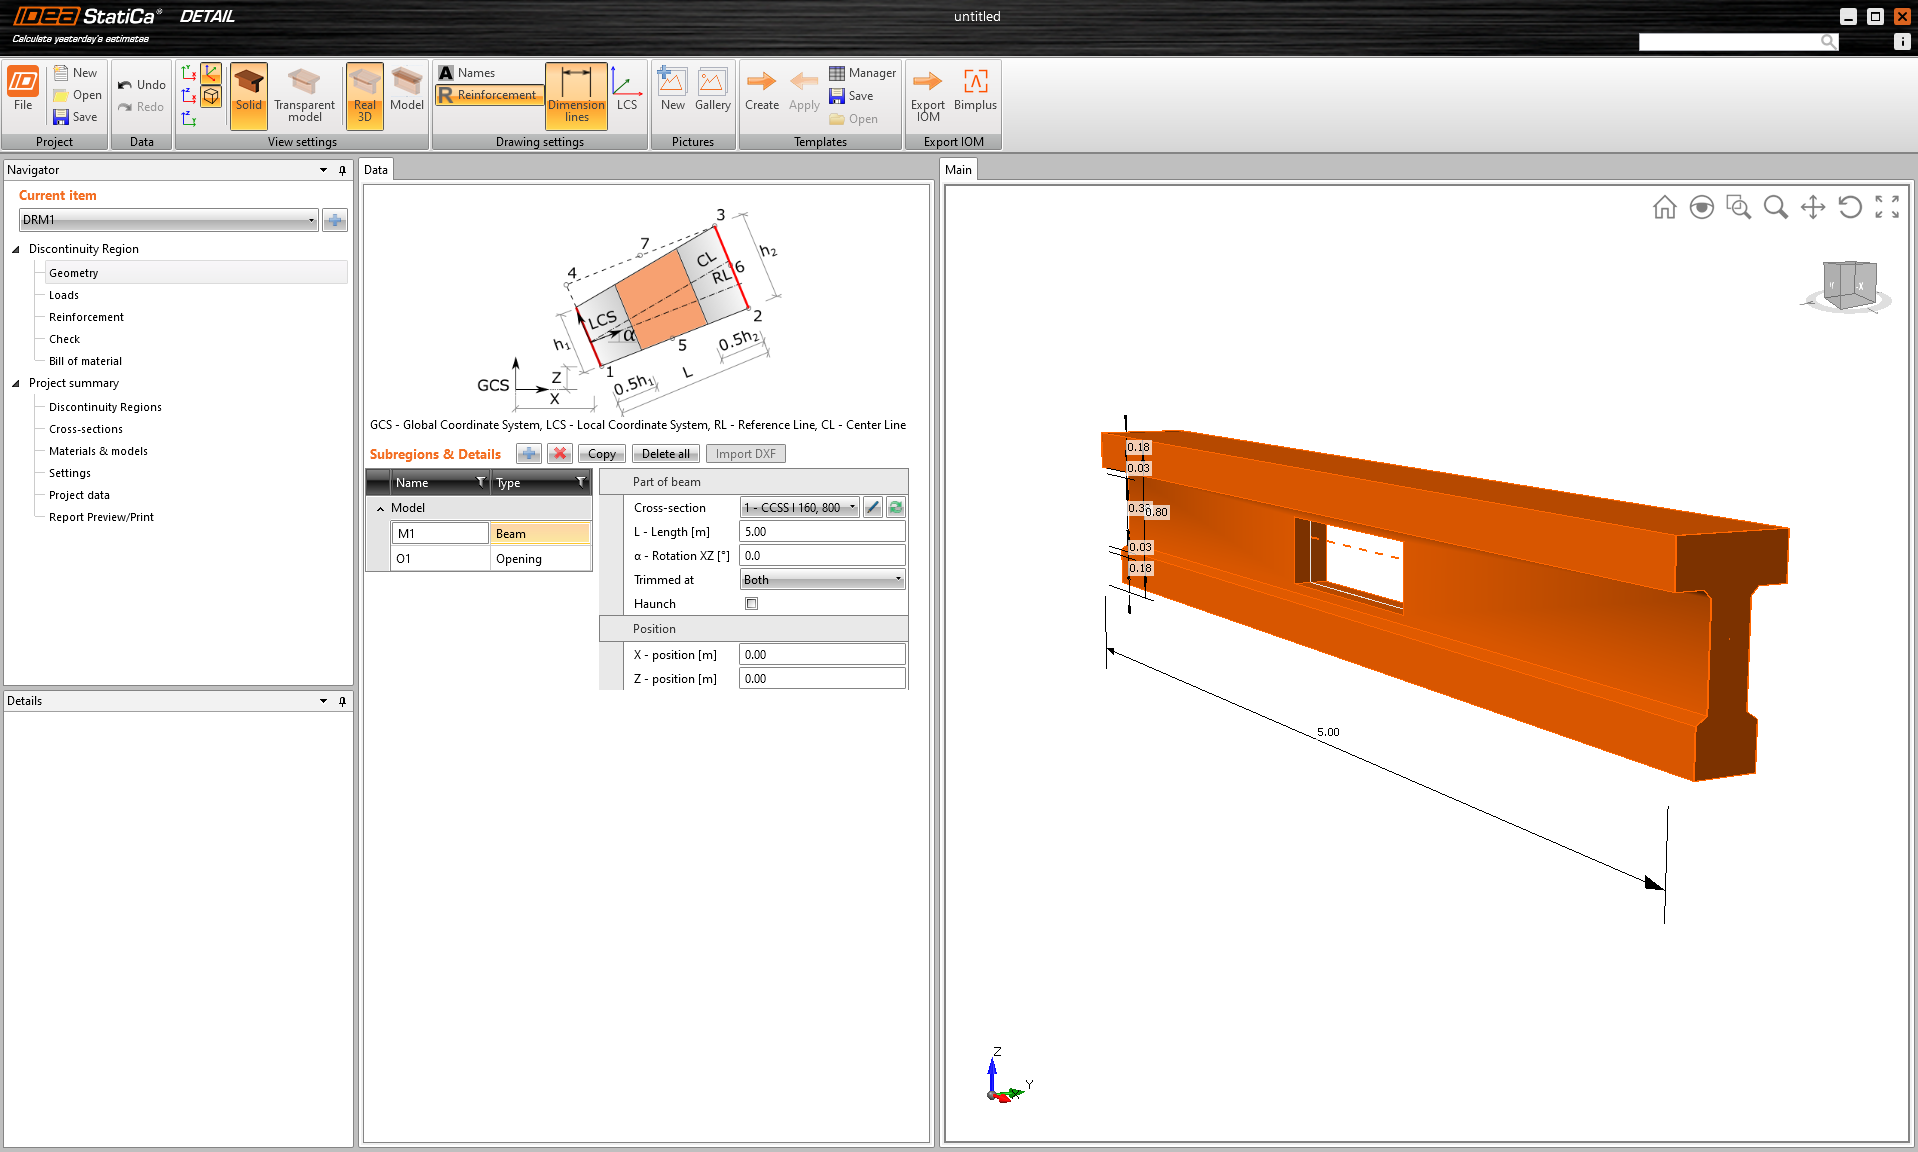Click the home view icon in 3D viewport

pos(1664,207)
